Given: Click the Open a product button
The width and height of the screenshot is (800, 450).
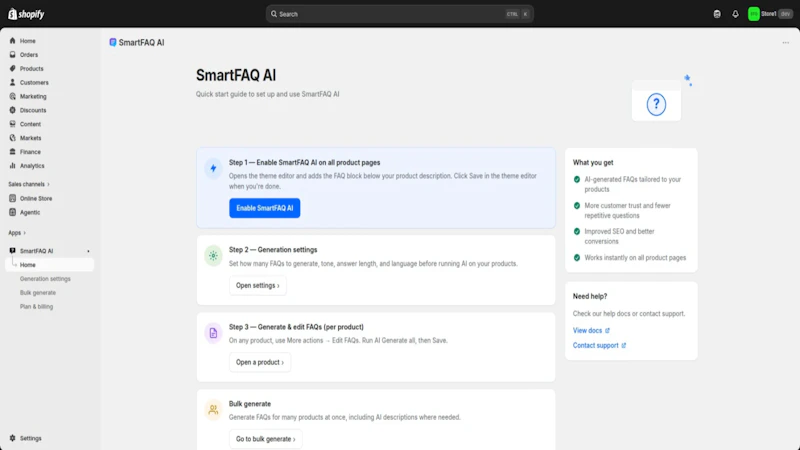Looking at the screenshot, I should pos(260,362).
